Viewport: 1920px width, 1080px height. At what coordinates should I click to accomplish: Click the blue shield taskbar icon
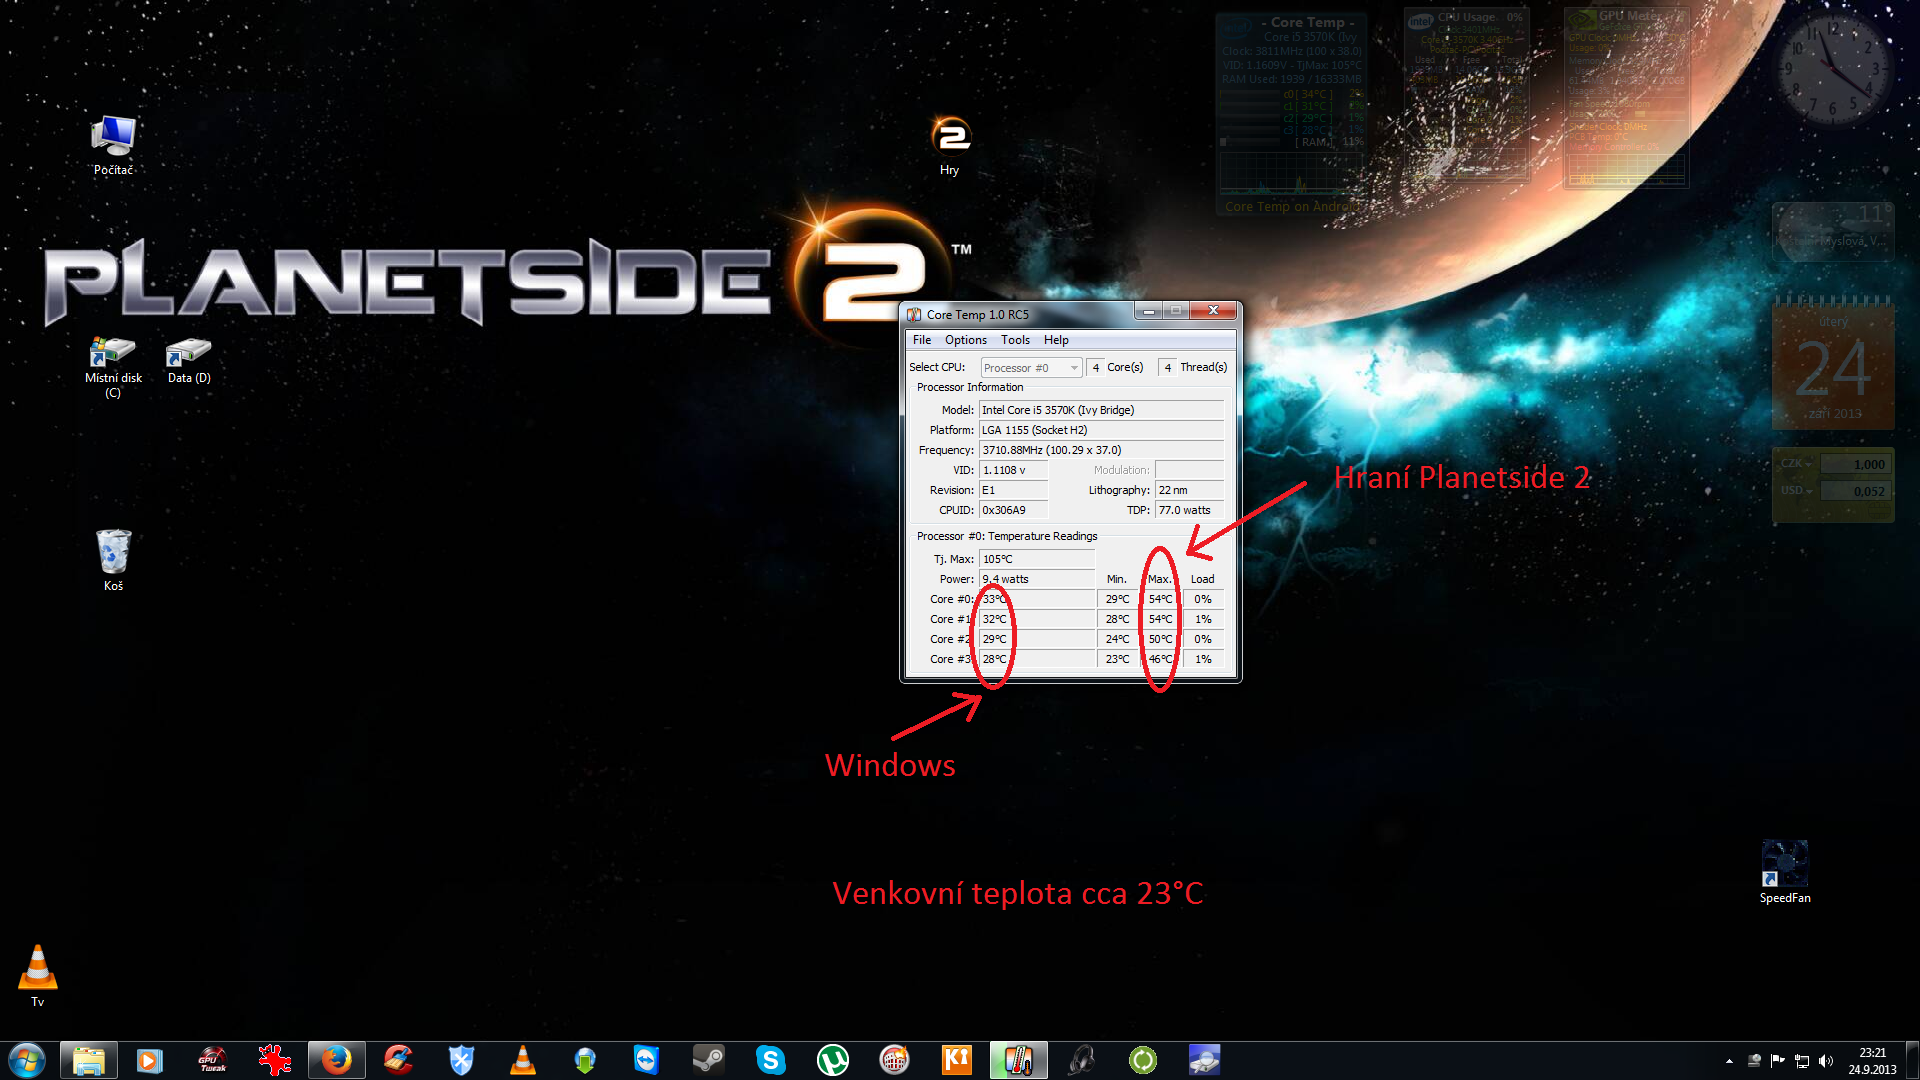[461, 1060]
